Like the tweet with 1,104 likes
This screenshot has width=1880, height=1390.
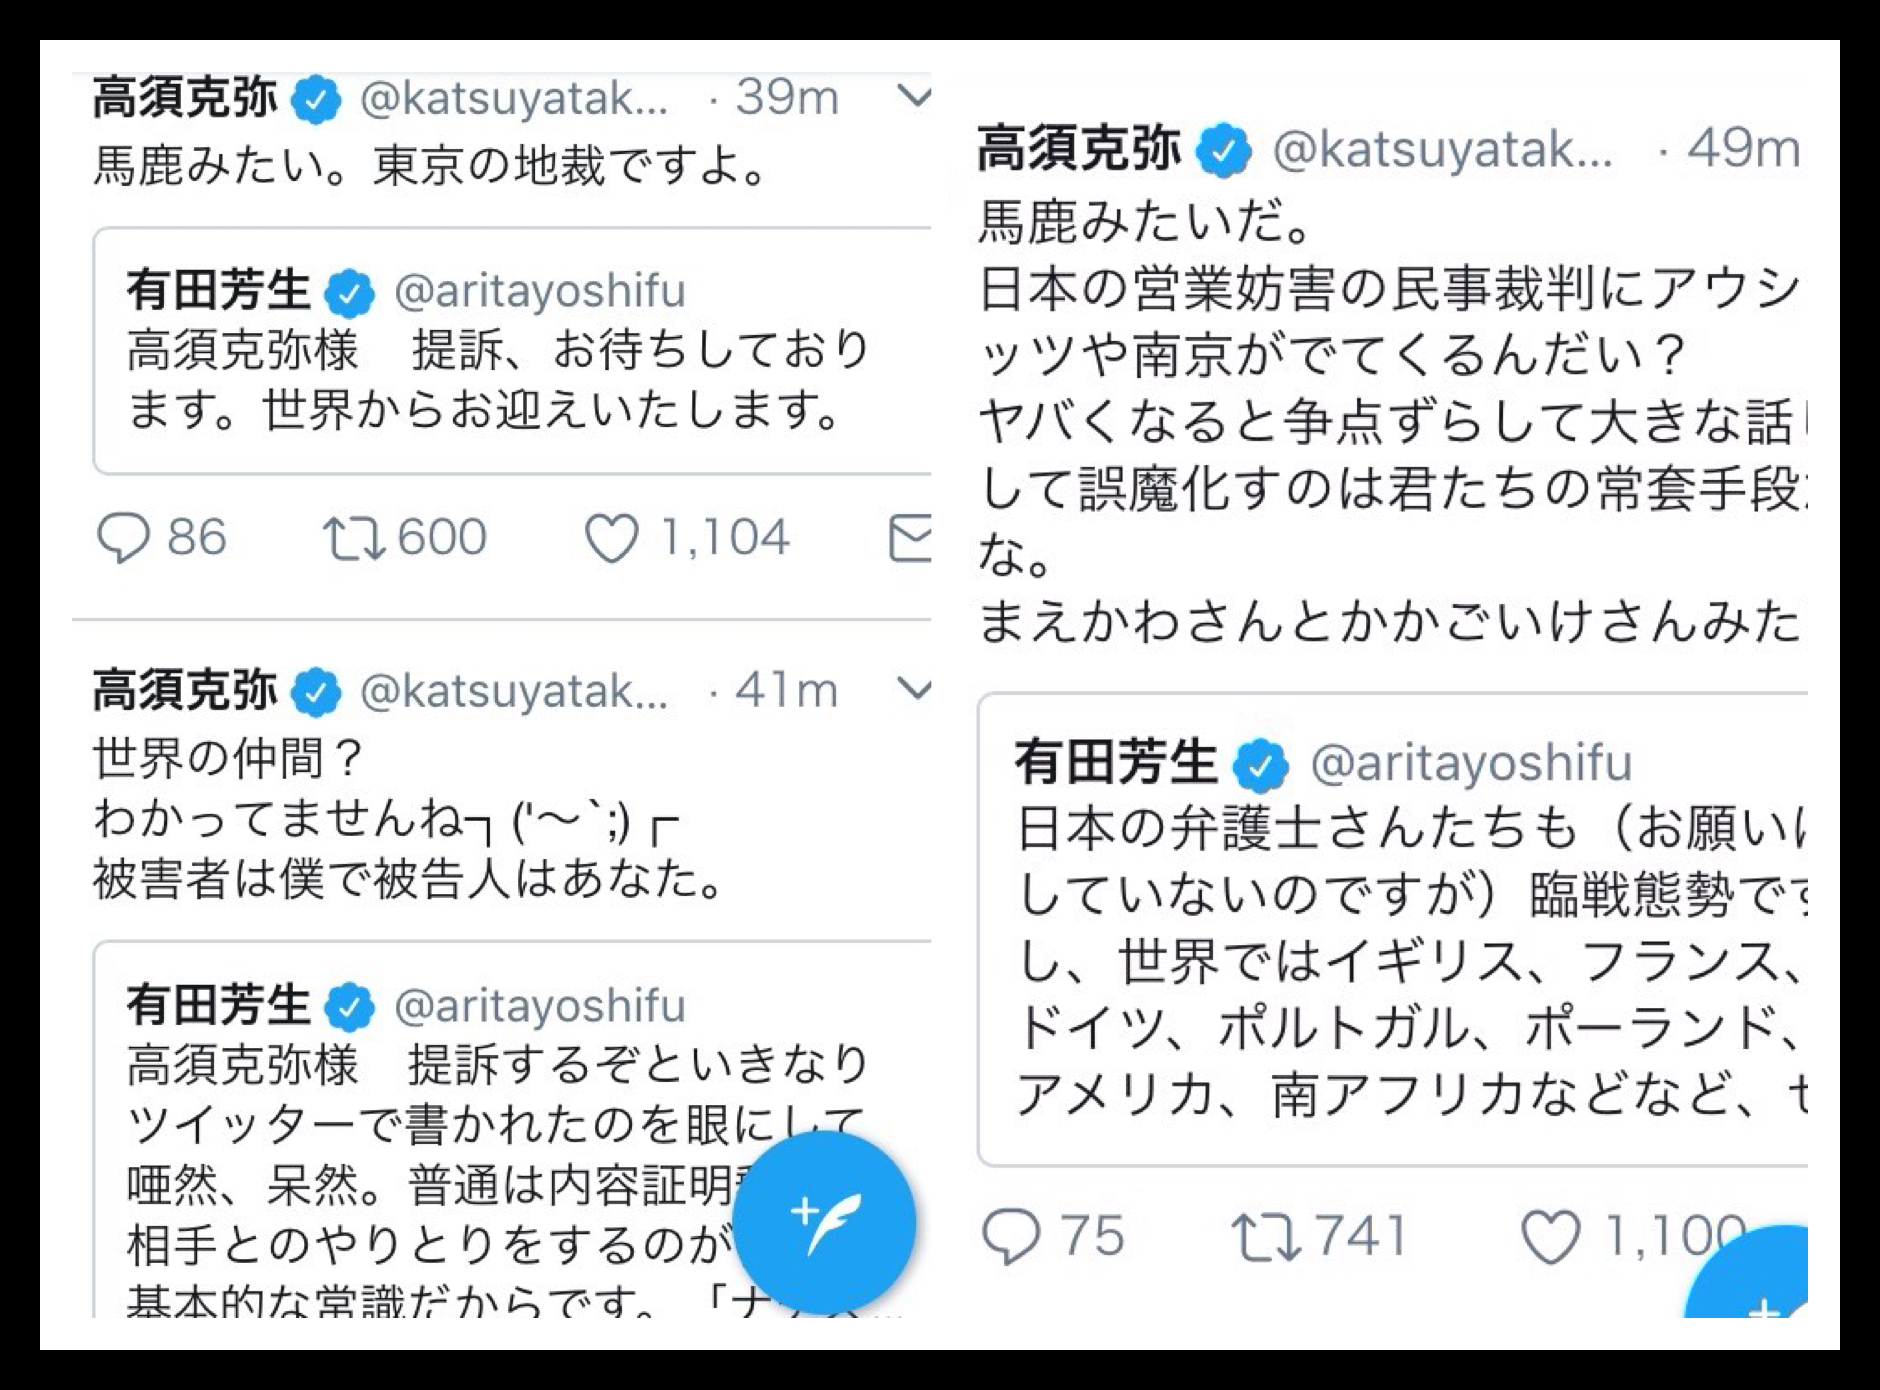(x=611, y=539)
